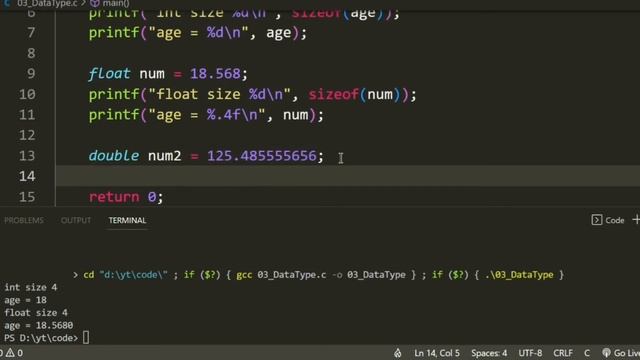Click num2 variable on line 13
This screenshot has height=360, width=640.
(x=164, y=156)
